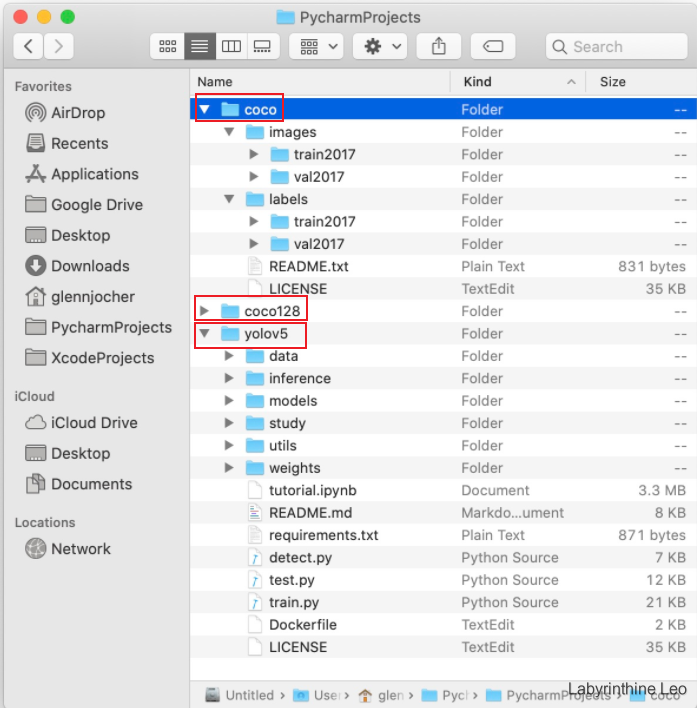Viewport: 697px width, 708px height.
Task: Switch to gallery view in toolbar
Action: pos(262,46)
